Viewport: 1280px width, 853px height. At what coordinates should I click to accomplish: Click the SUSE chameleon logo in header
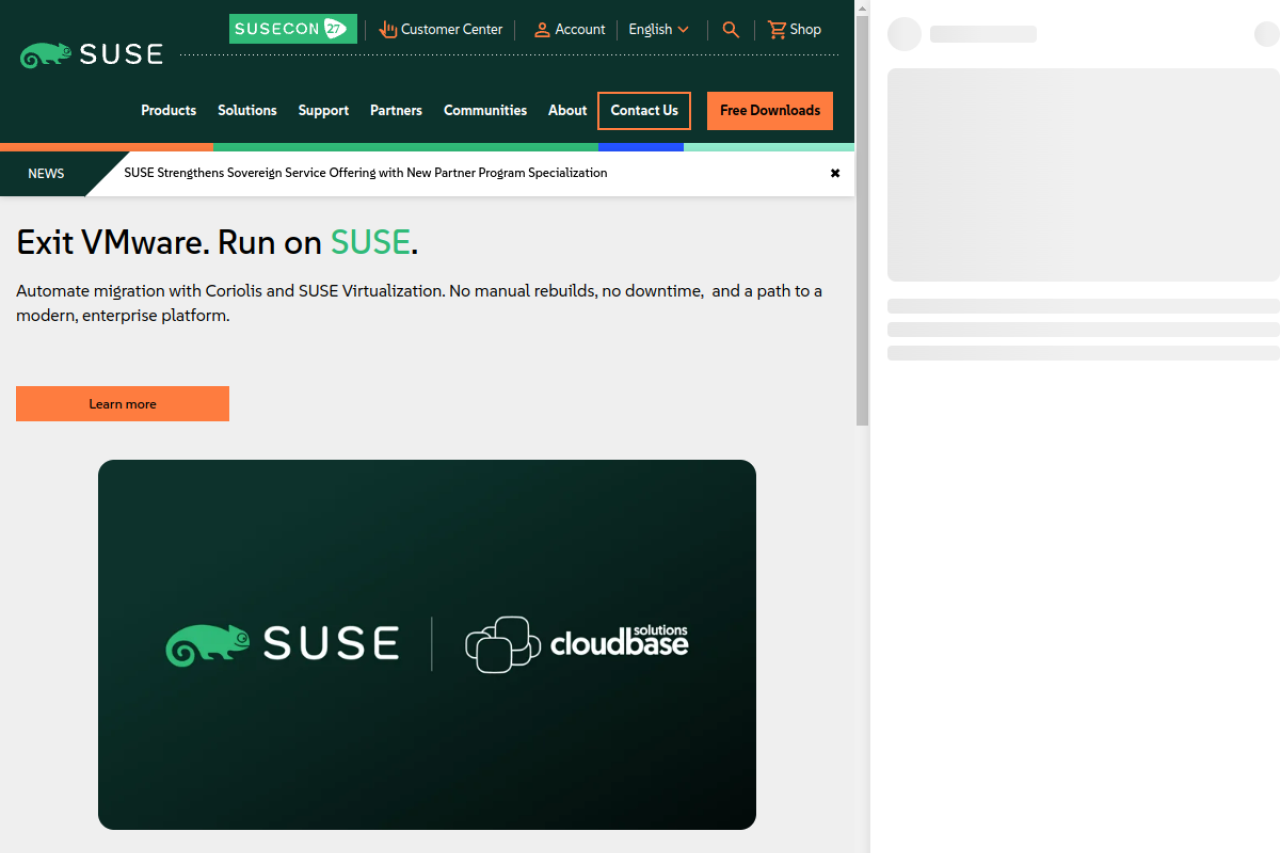pyautogui.click(x=91, y=54)
